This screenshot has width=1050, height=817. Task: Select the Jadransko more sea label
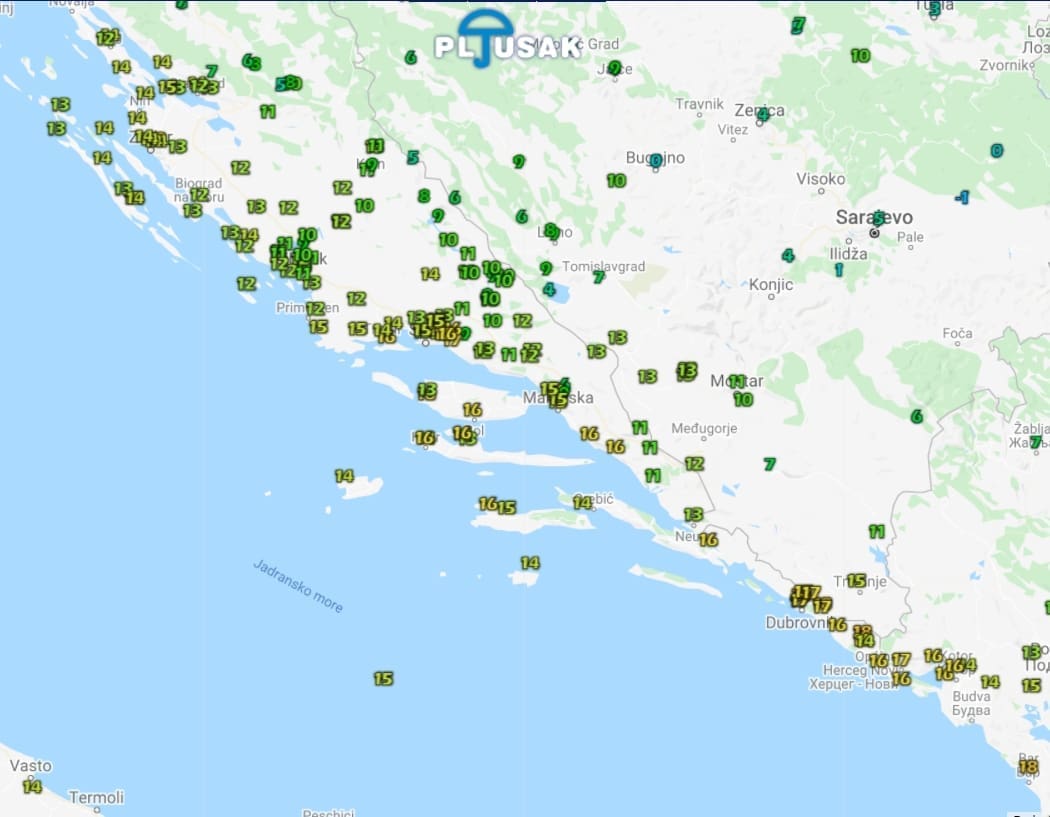(x=298, y=586)
